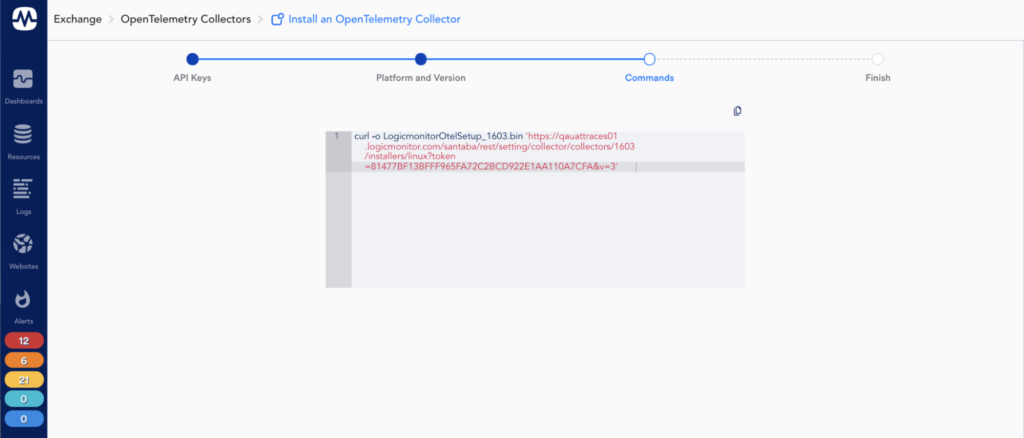This screenshot has width=1024, height=438.
Task: Open the blue alert count badge
Action: tap(24, 419)
